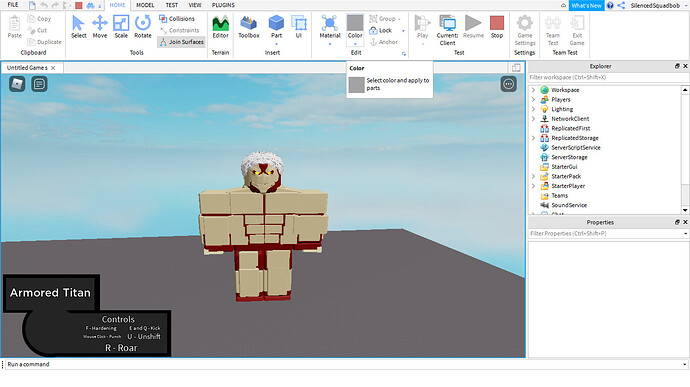Switch to the TEST ribbon tab
The height and width of the screenshot is (387, 690).
point(172,5)
